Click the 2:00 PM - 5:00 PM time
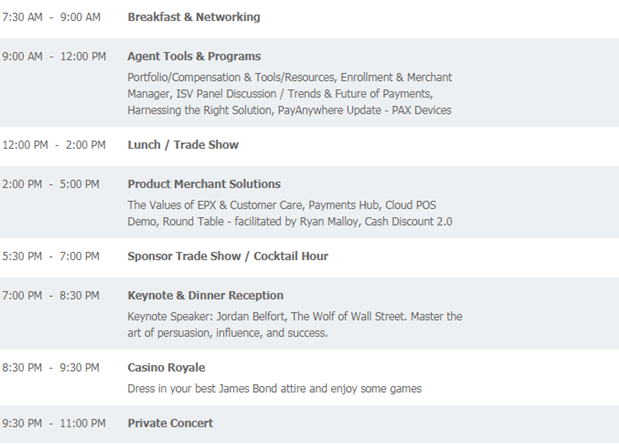Screen dimensions: 619x444 51,184
